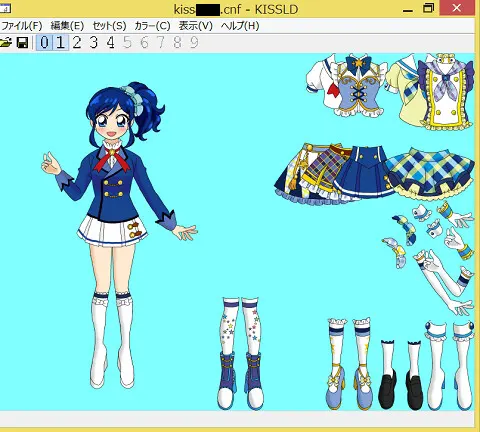Click the yellow sailor blouse with purple scarf
Viewport: 480px width, 432px height.
point(433,92)
